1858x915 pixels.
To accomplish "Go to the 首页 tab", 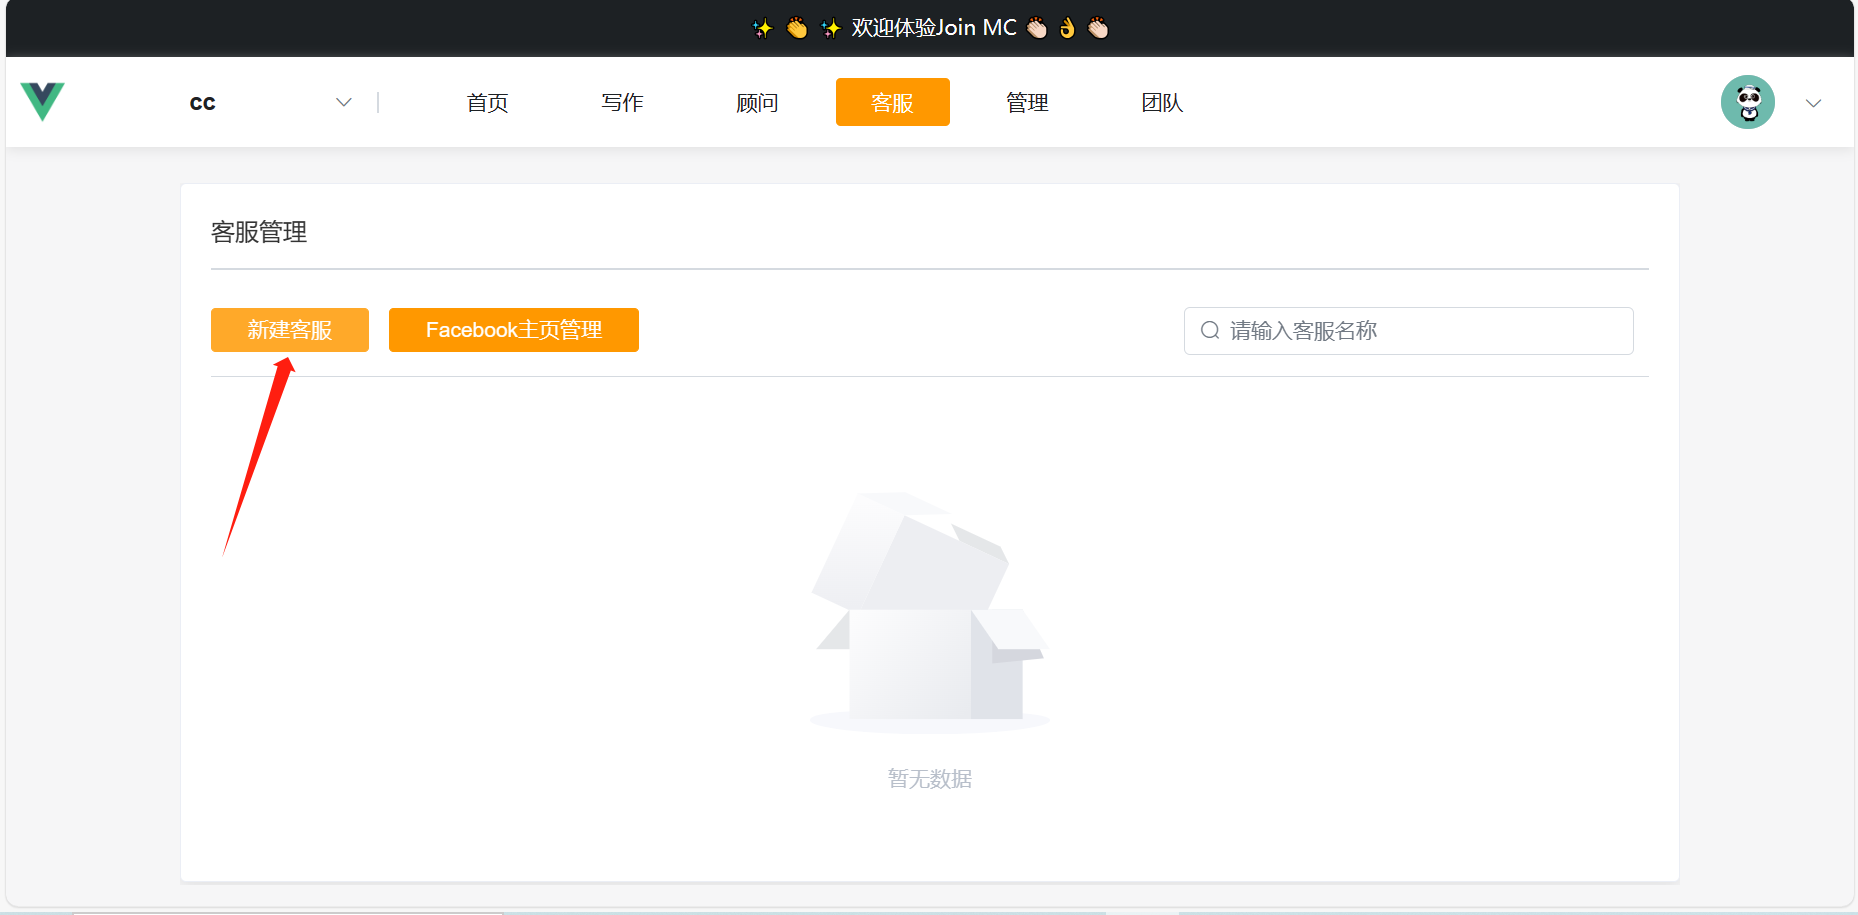I will point(487,103).
